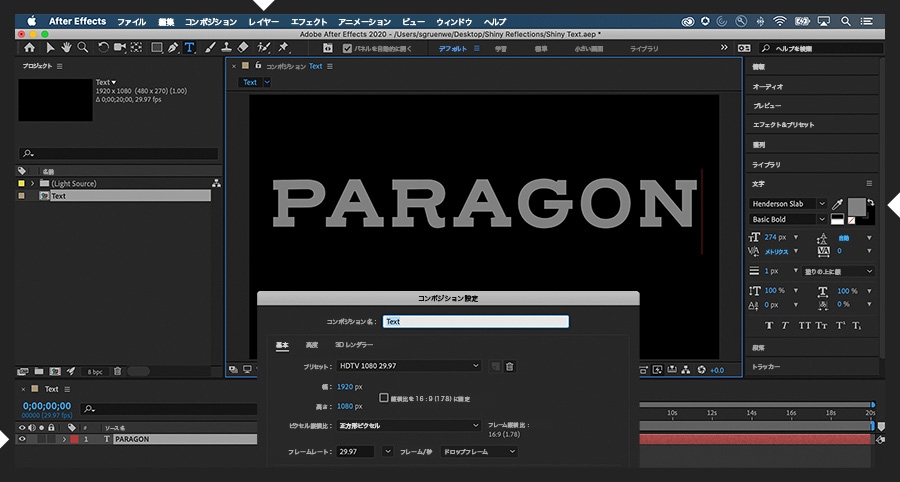Open the pixel aspect ratio dropdown

409,426
